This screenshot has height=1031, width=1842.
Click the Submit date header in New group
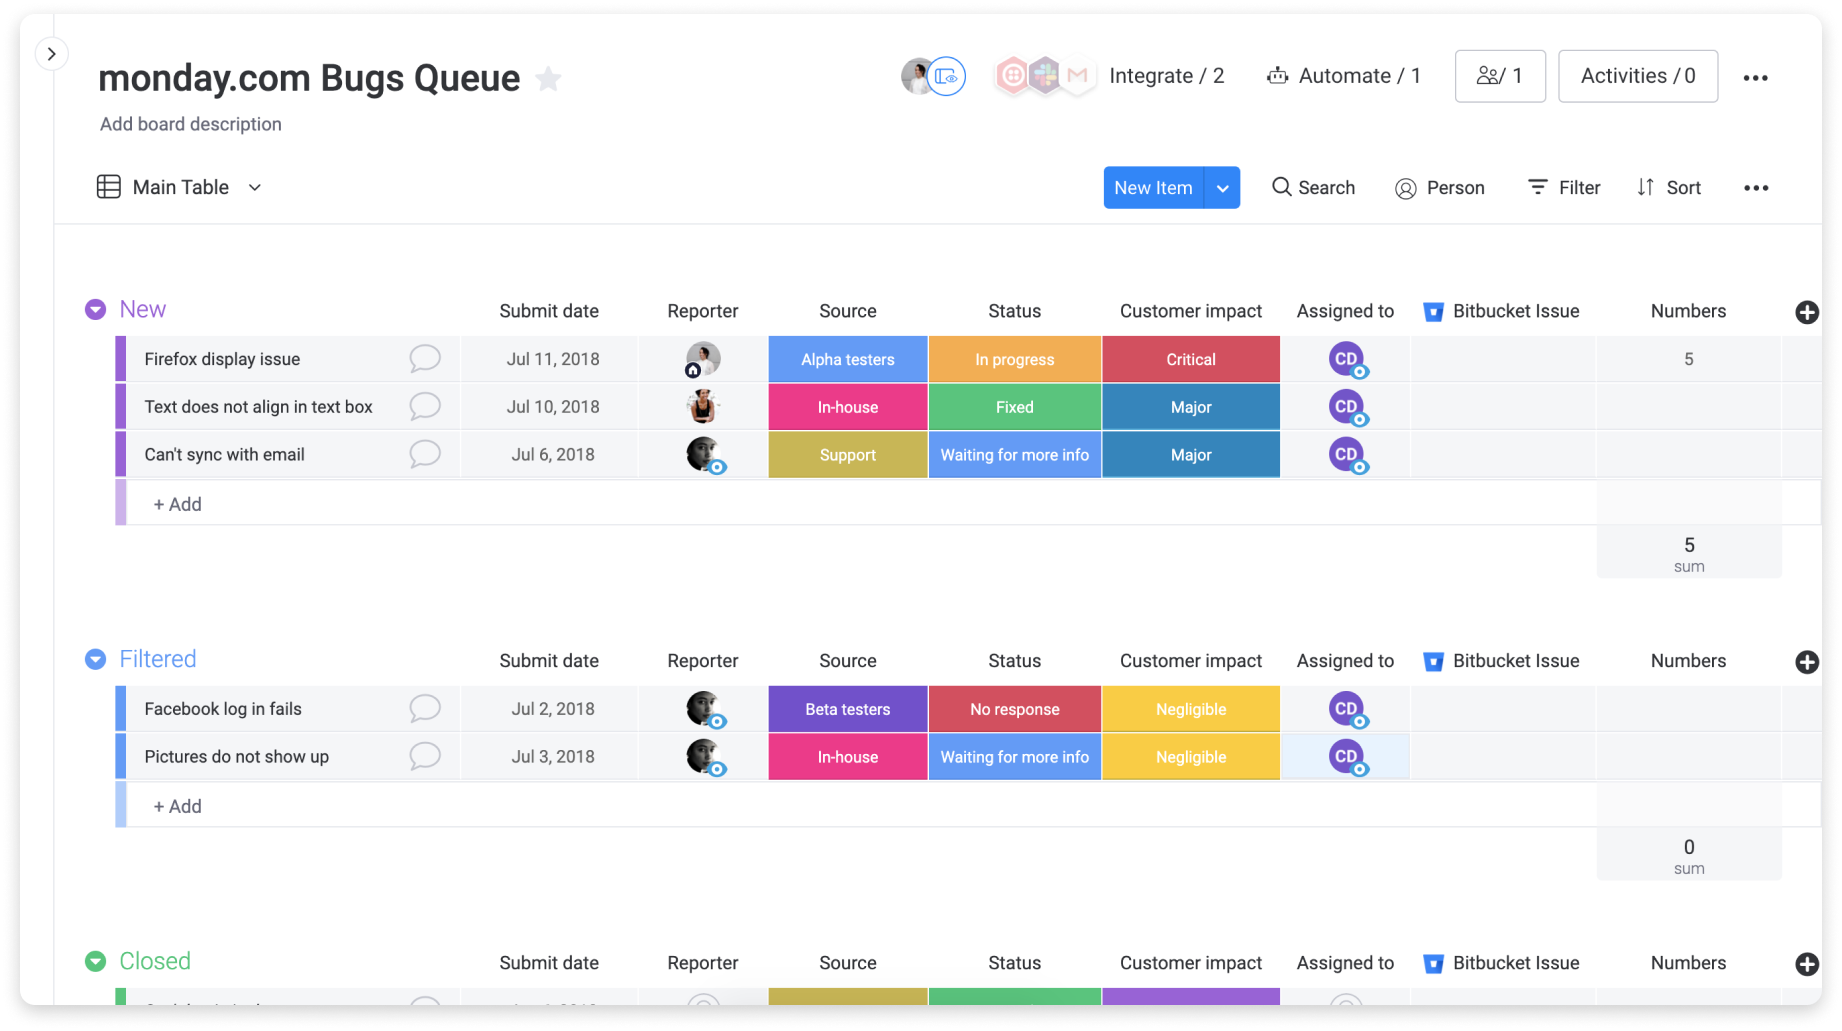pyautogui.click(x=549, y=311)
